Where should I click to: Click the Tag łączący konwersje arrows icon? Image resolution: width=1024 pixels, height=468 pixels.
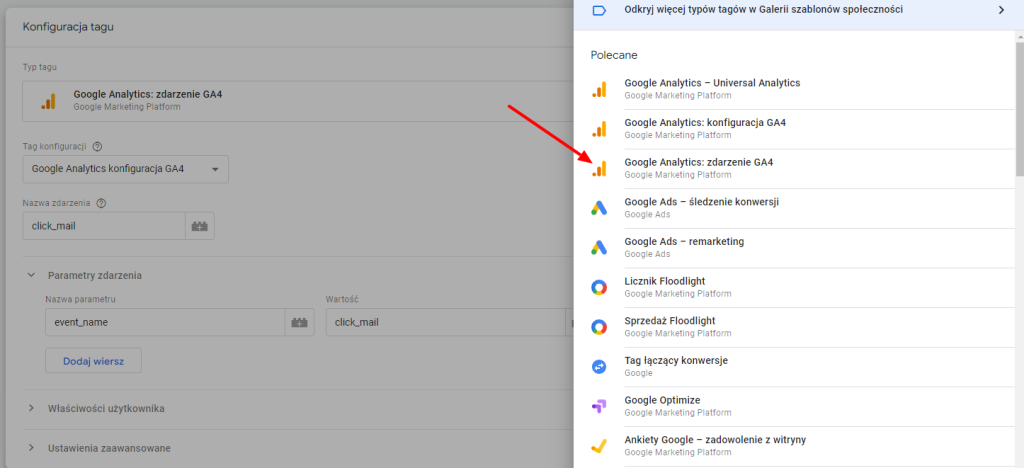click(x=600, y=367)
